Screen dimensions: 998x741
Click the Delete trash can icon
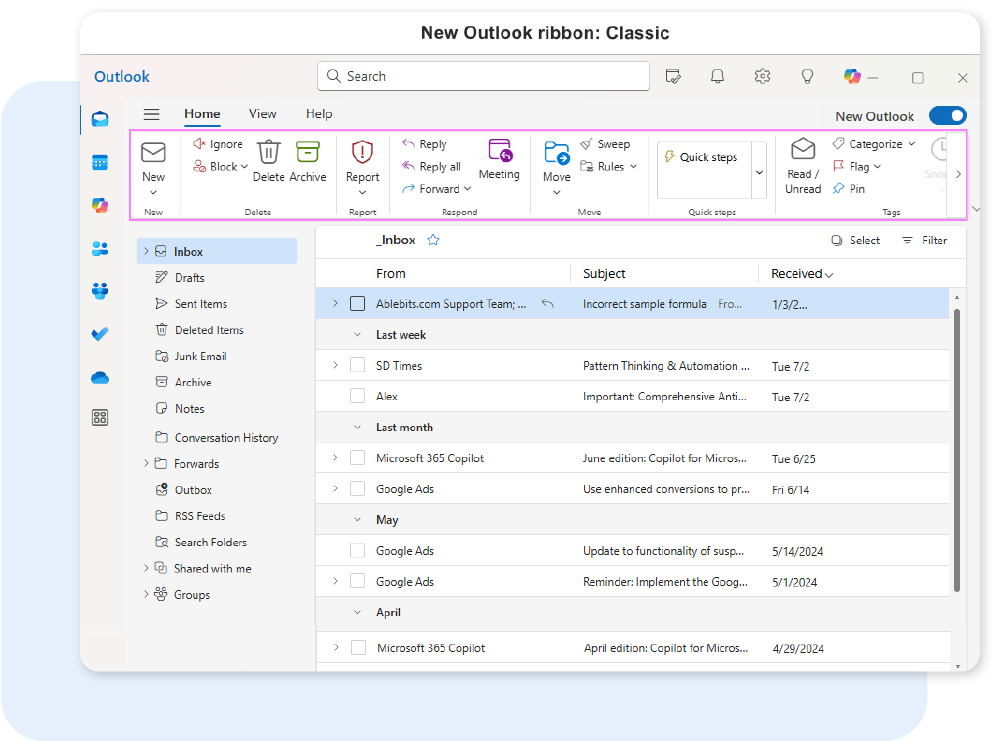point(268,153)
